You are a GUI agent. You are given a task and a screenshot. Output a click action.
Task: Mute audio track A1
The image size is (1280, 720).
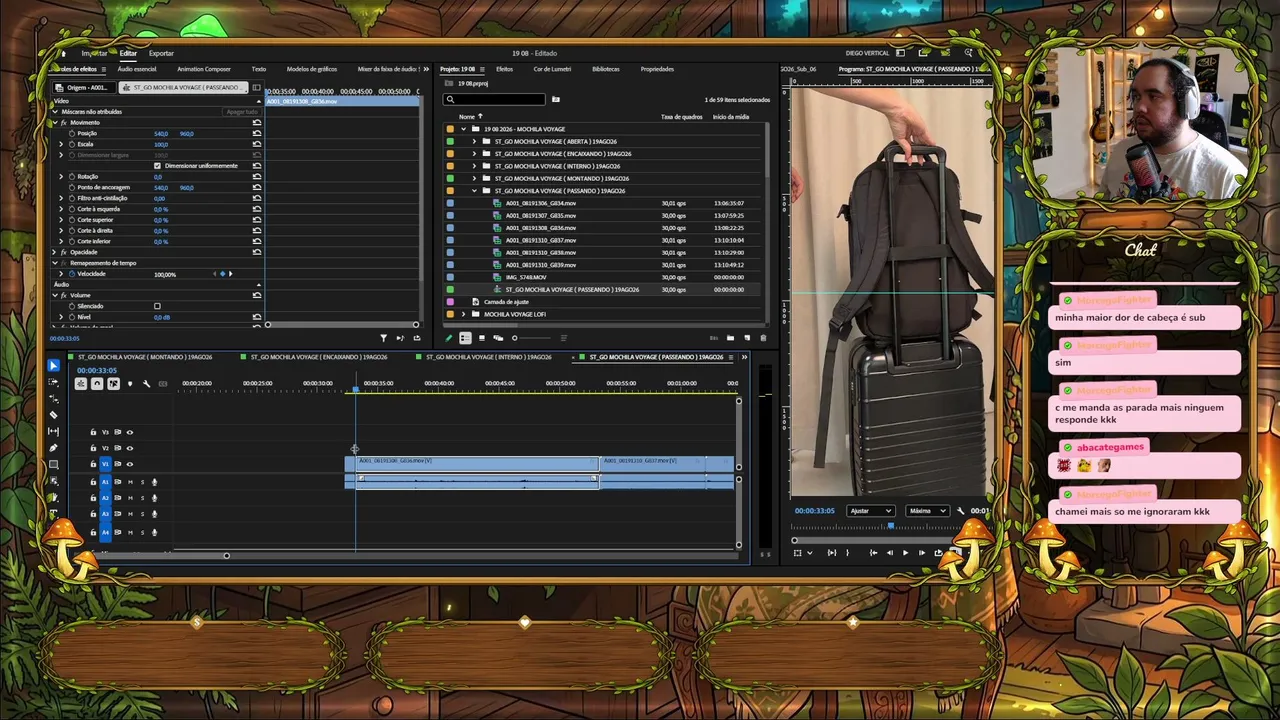tap(130, 482)
